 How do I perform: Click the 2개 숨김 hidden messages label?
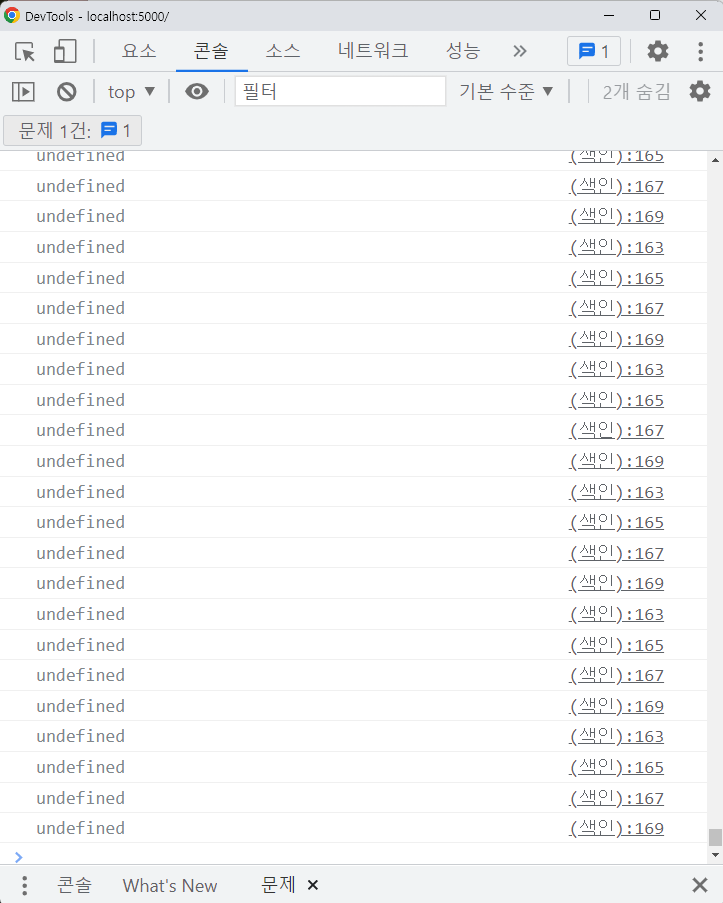636,92
